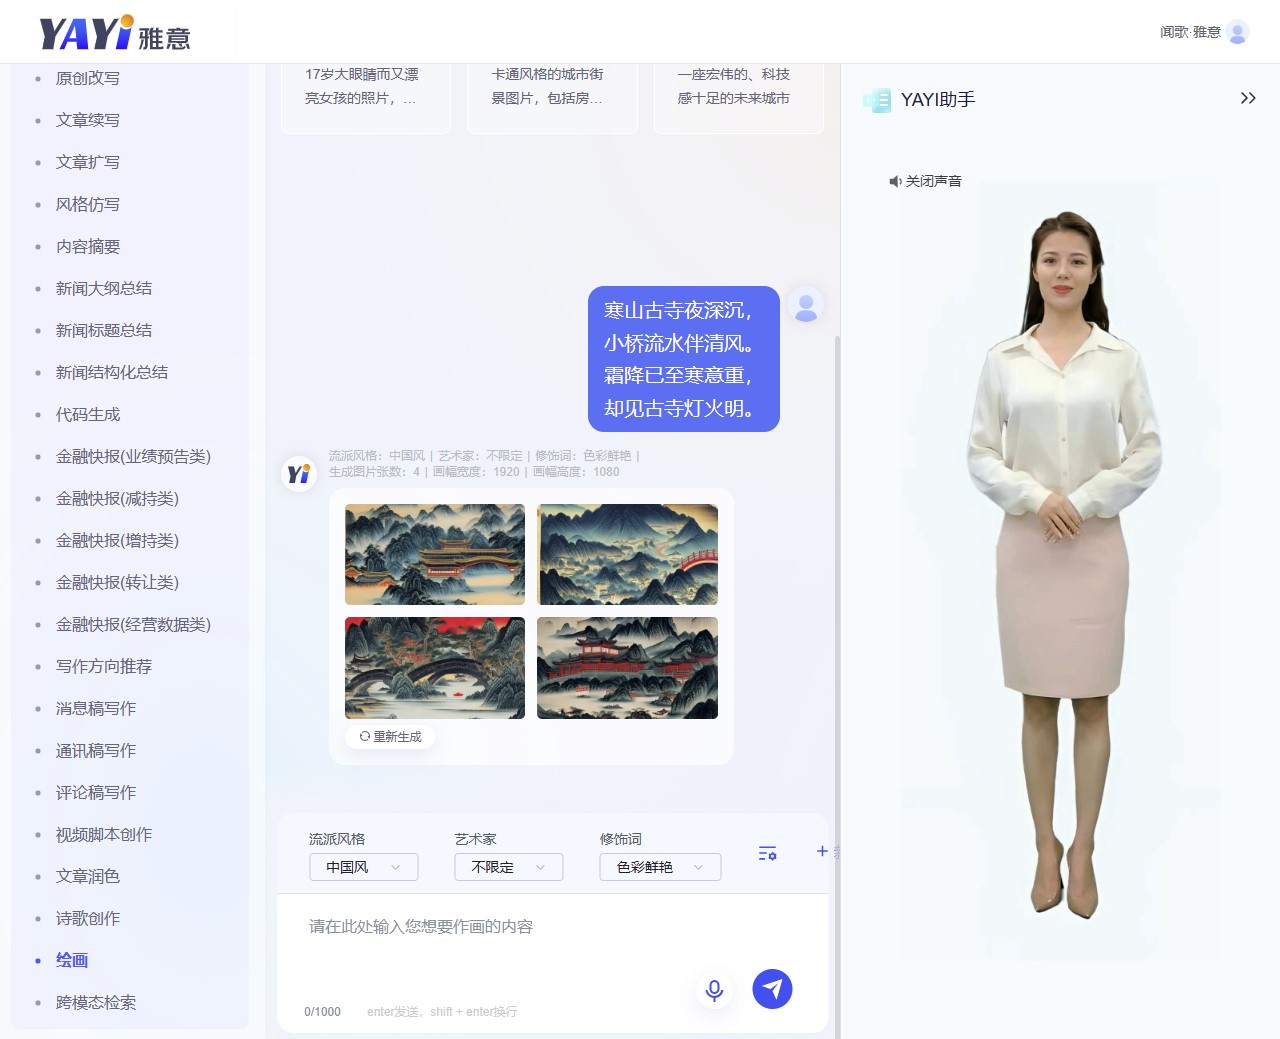Viewport: 1280px width, 1039px height.
Task: Open 代码生成 from the sidebar
Action: click(88, 414)
